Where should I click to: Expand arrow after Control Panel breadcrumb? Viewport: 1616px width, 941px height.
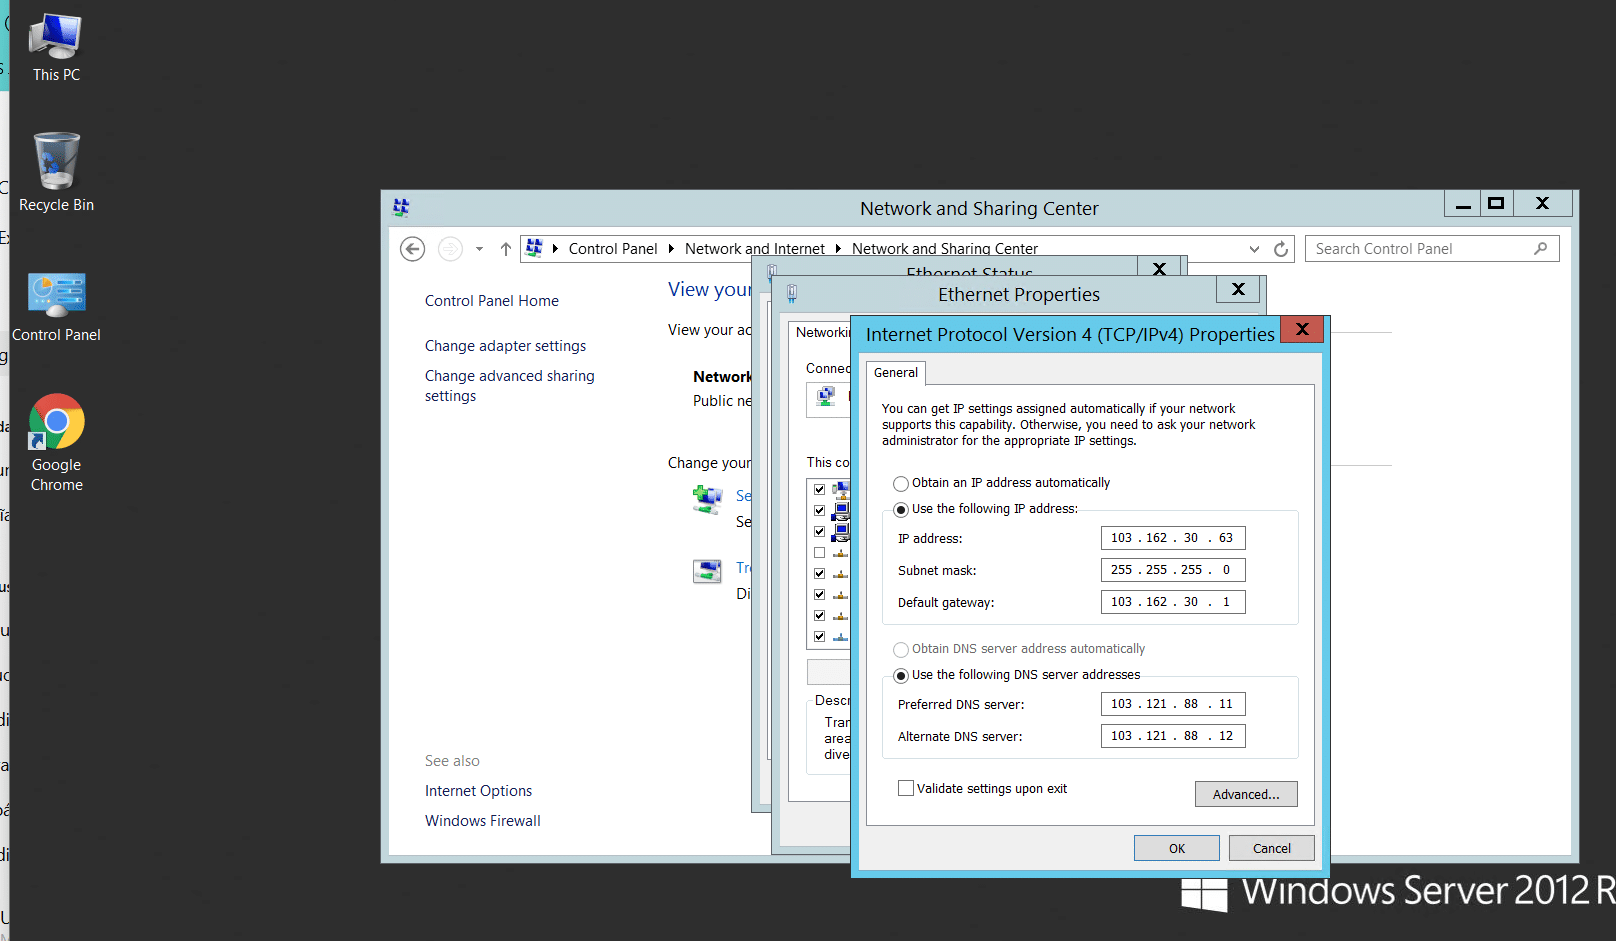[671, 249]
